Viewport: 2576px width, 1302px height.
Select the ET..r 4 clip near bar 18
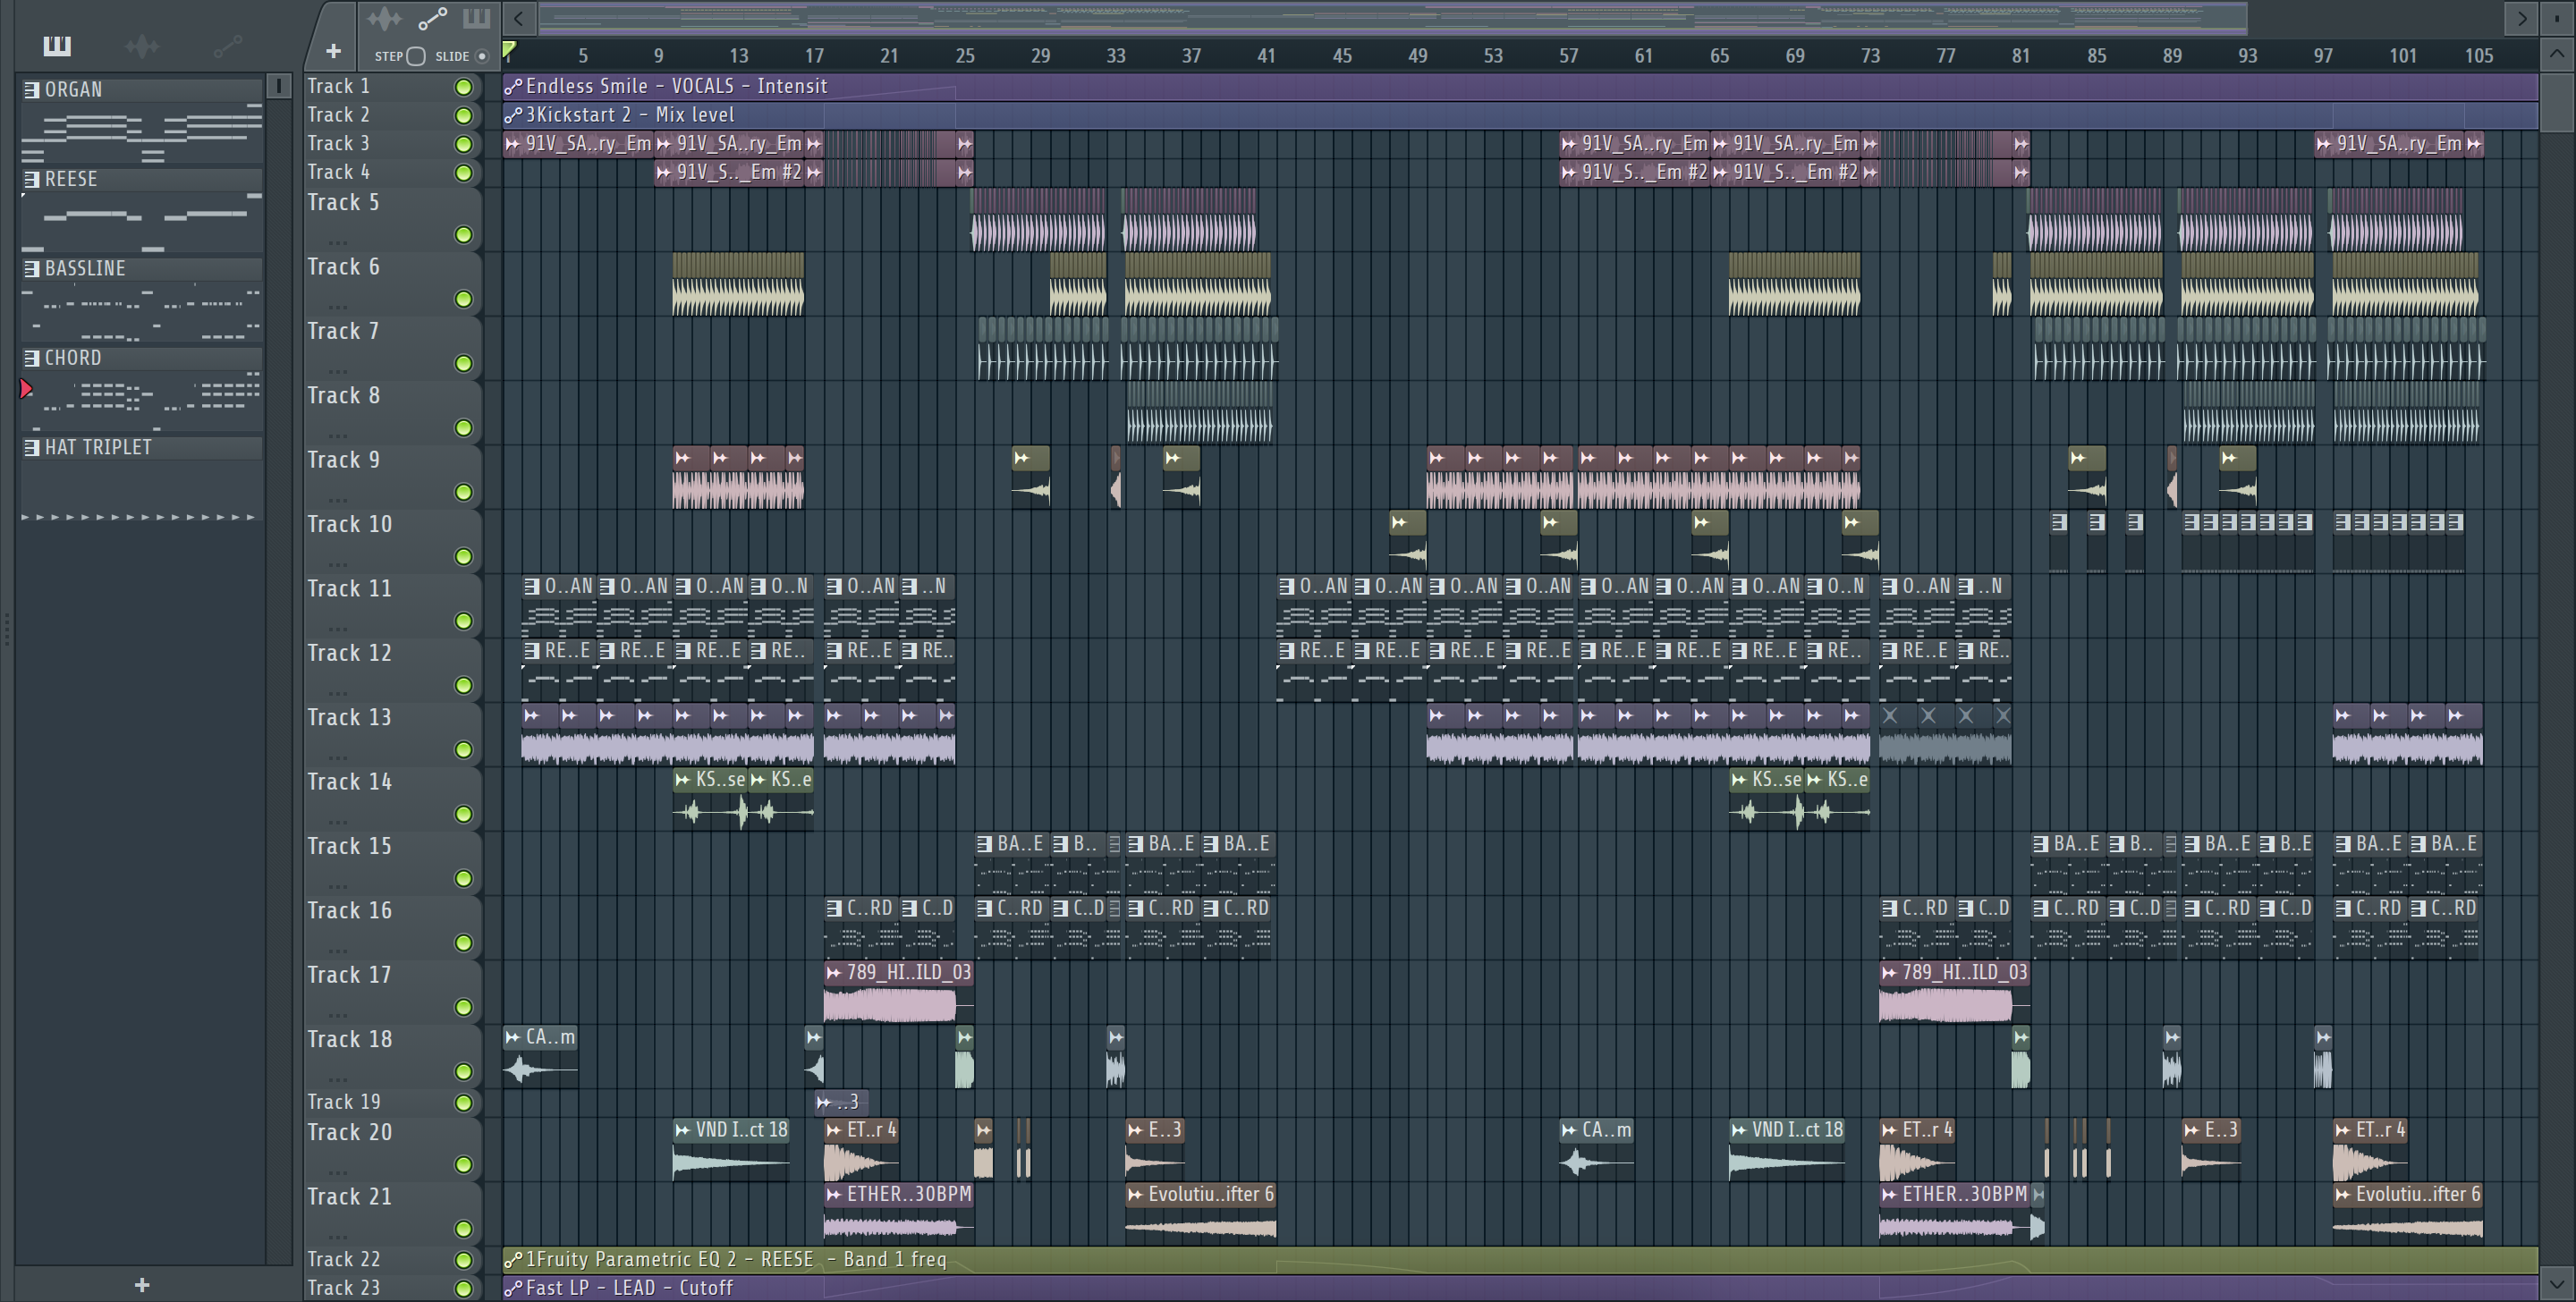[x=861, y=1152]
